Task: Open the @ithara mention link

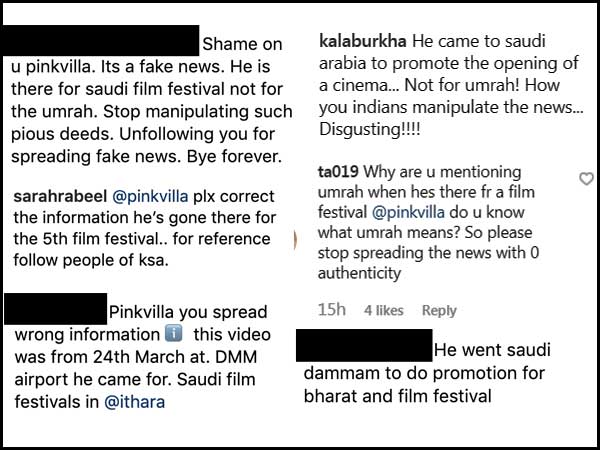Action: tap(134, 402)
